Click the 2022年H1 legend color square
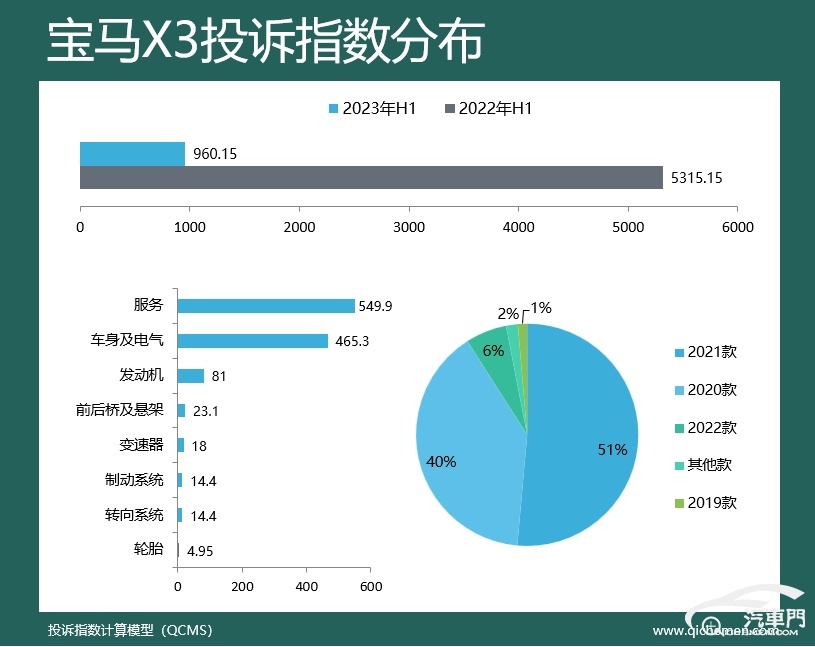This screenshot has width=815, height=647. click(450, 109)
